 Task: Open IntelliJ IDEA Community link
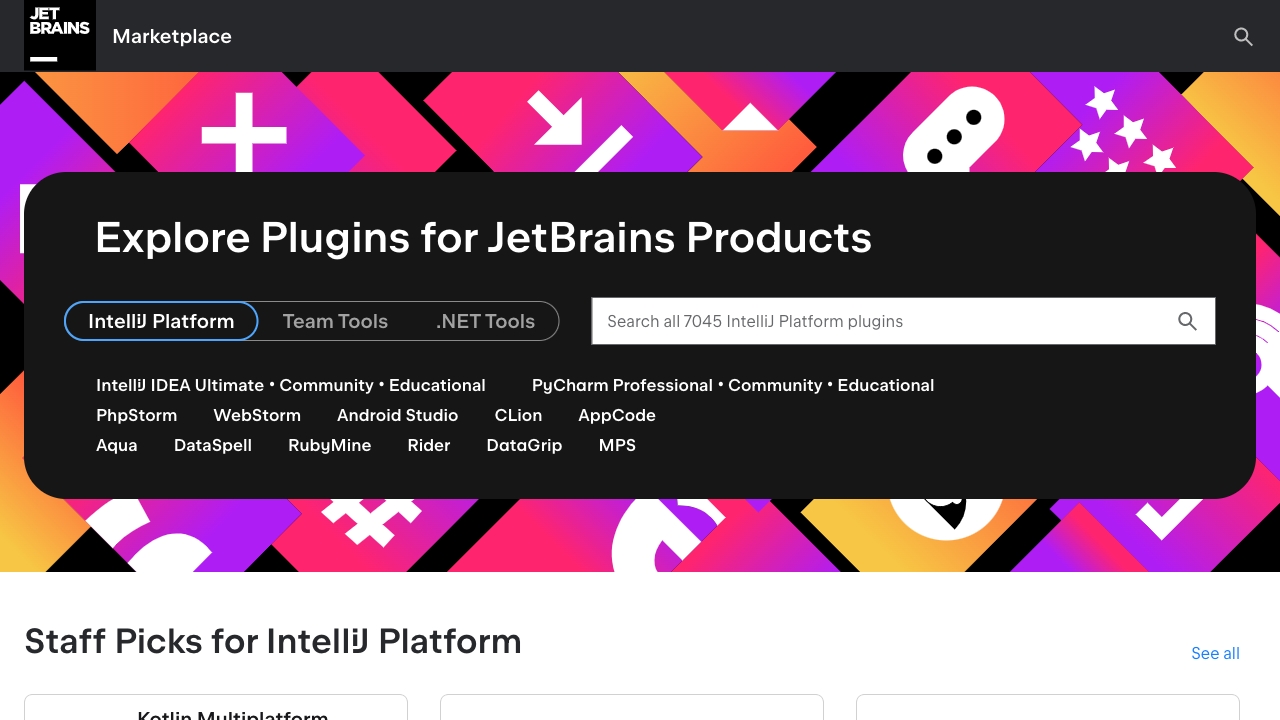click(326, 385)
